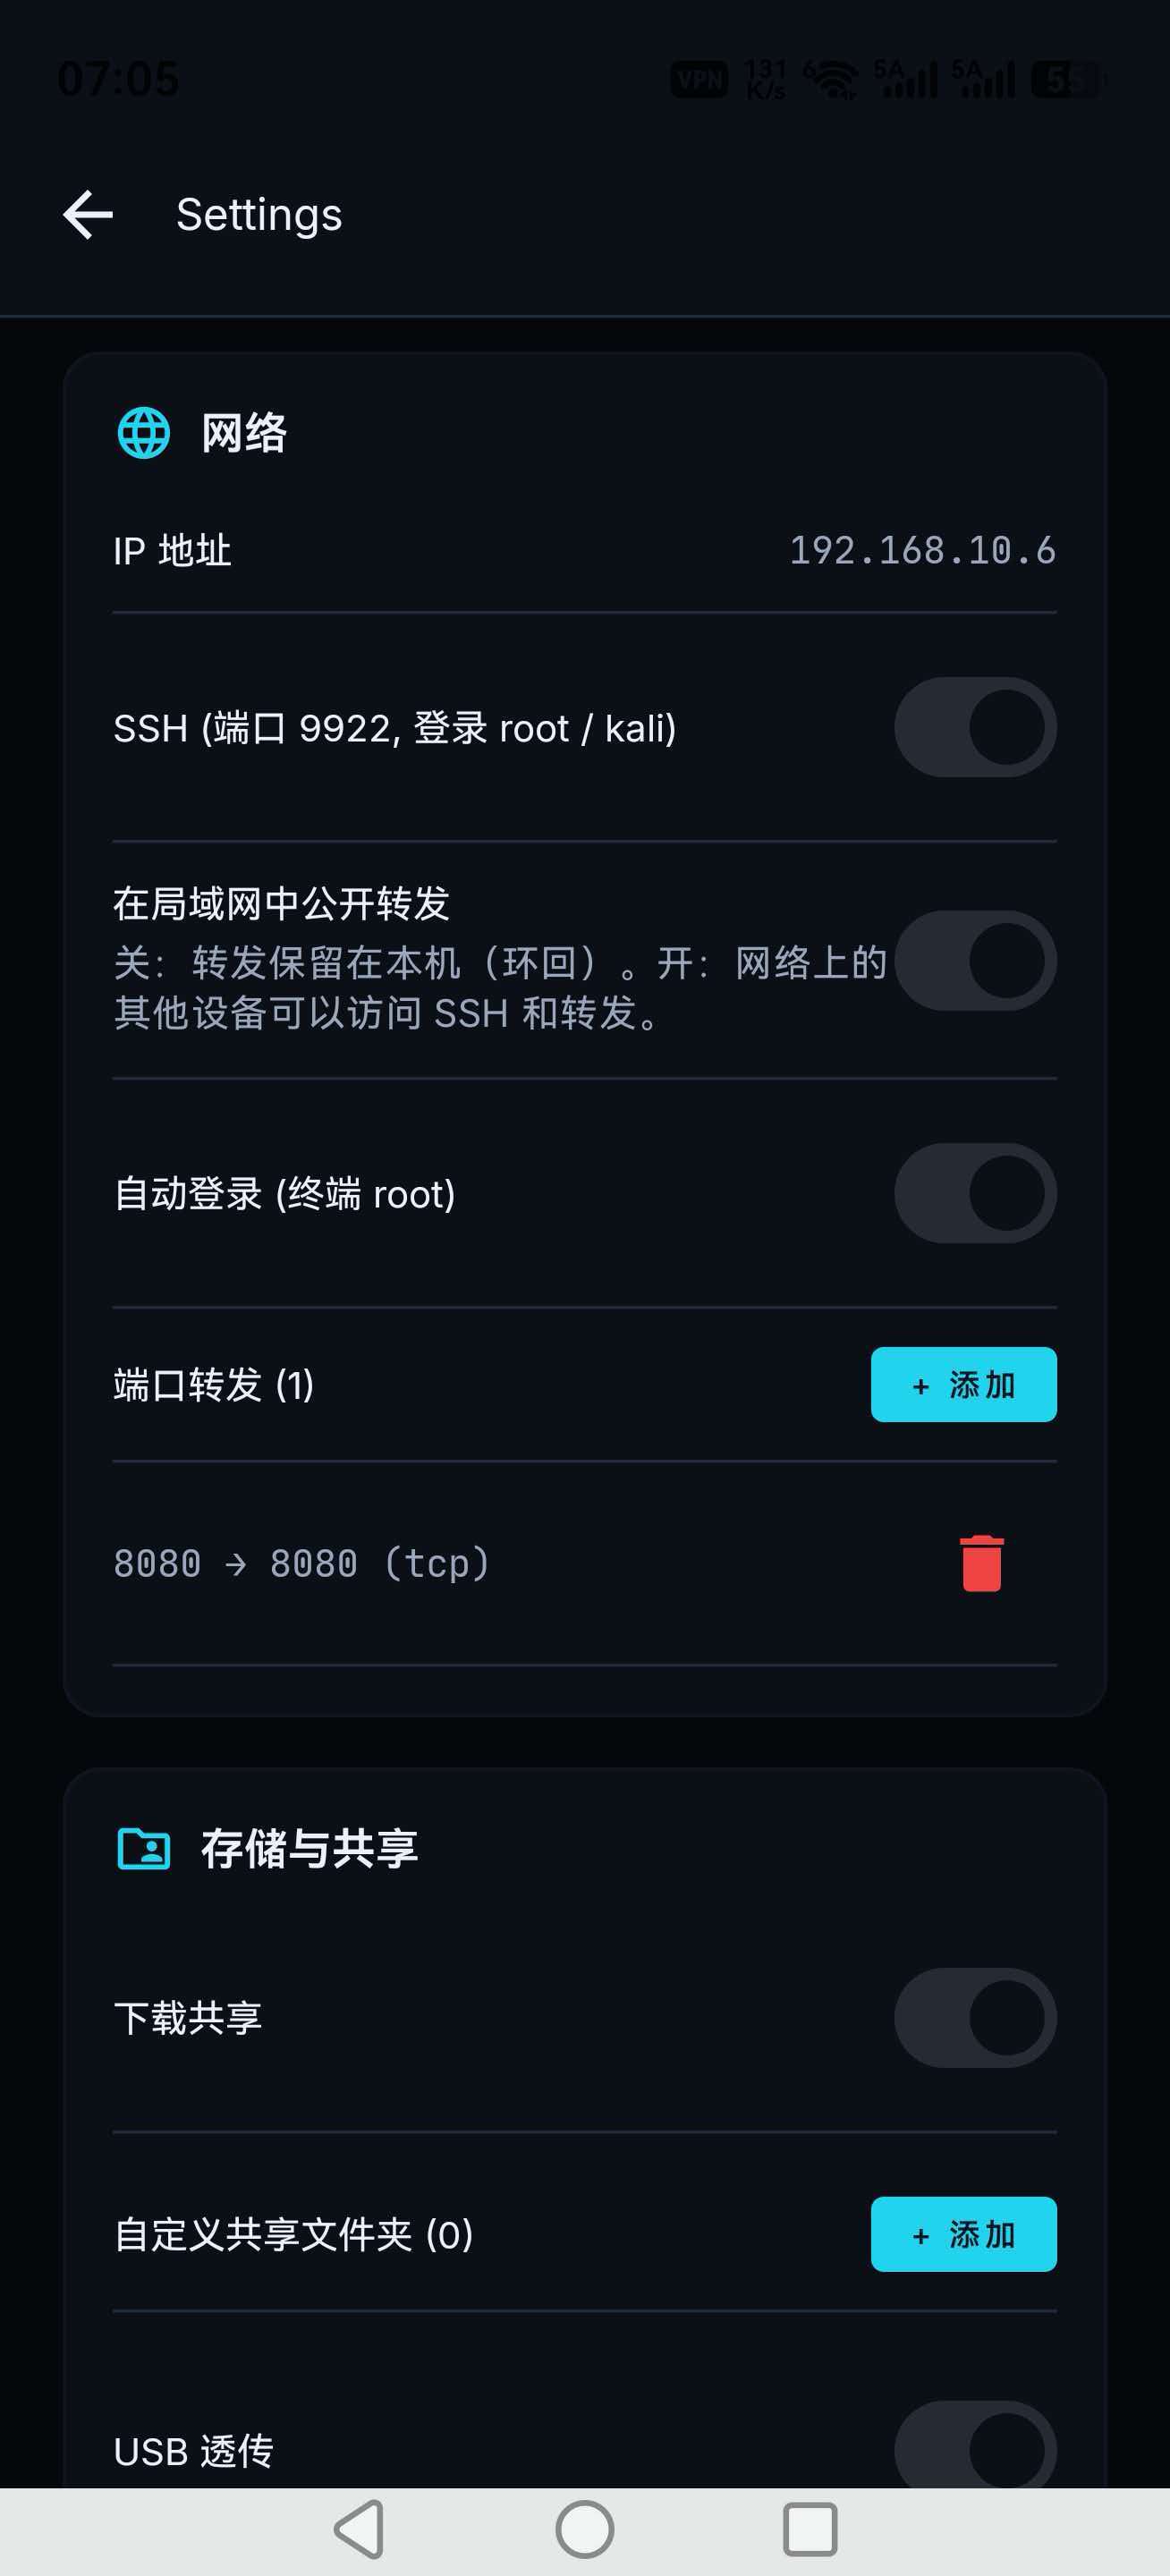Click the globe icon next to 网络
1170x2576 pixels.
tap(144, 433)
